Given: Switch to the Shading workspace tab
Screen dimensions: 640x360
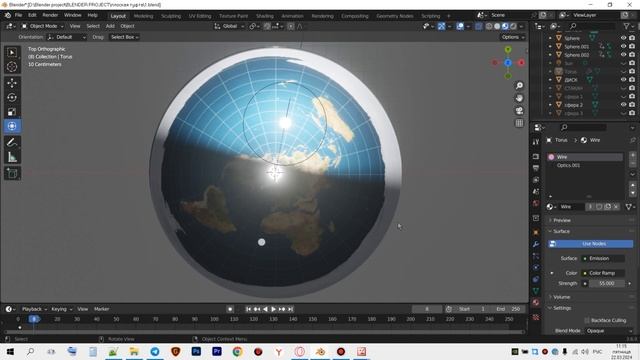Looking at the screenshot, I should (x=264, y=16).
